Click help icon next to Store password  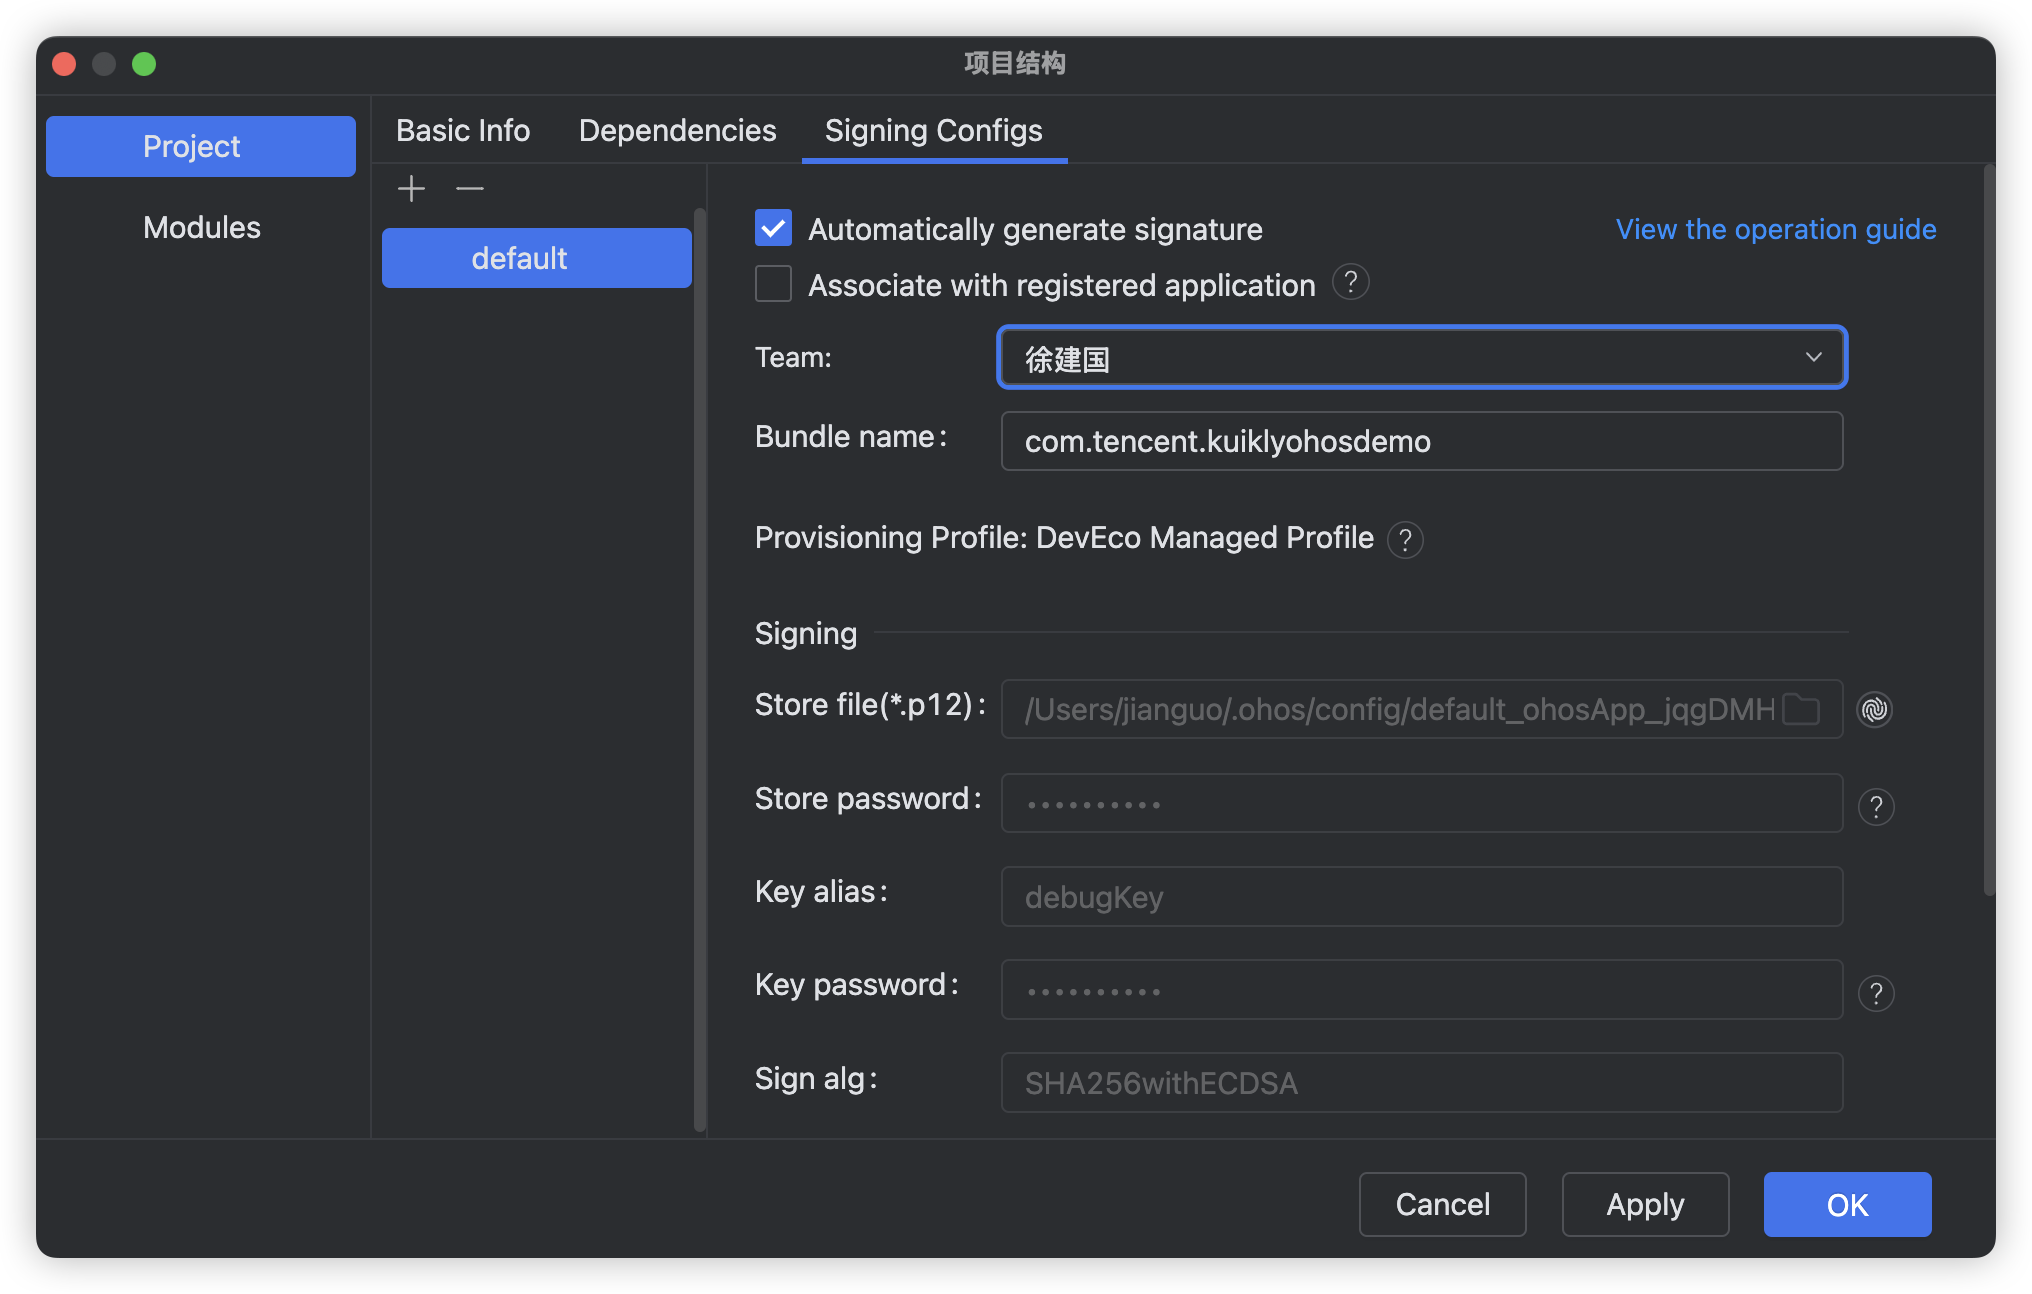(x=1875, y=806)
